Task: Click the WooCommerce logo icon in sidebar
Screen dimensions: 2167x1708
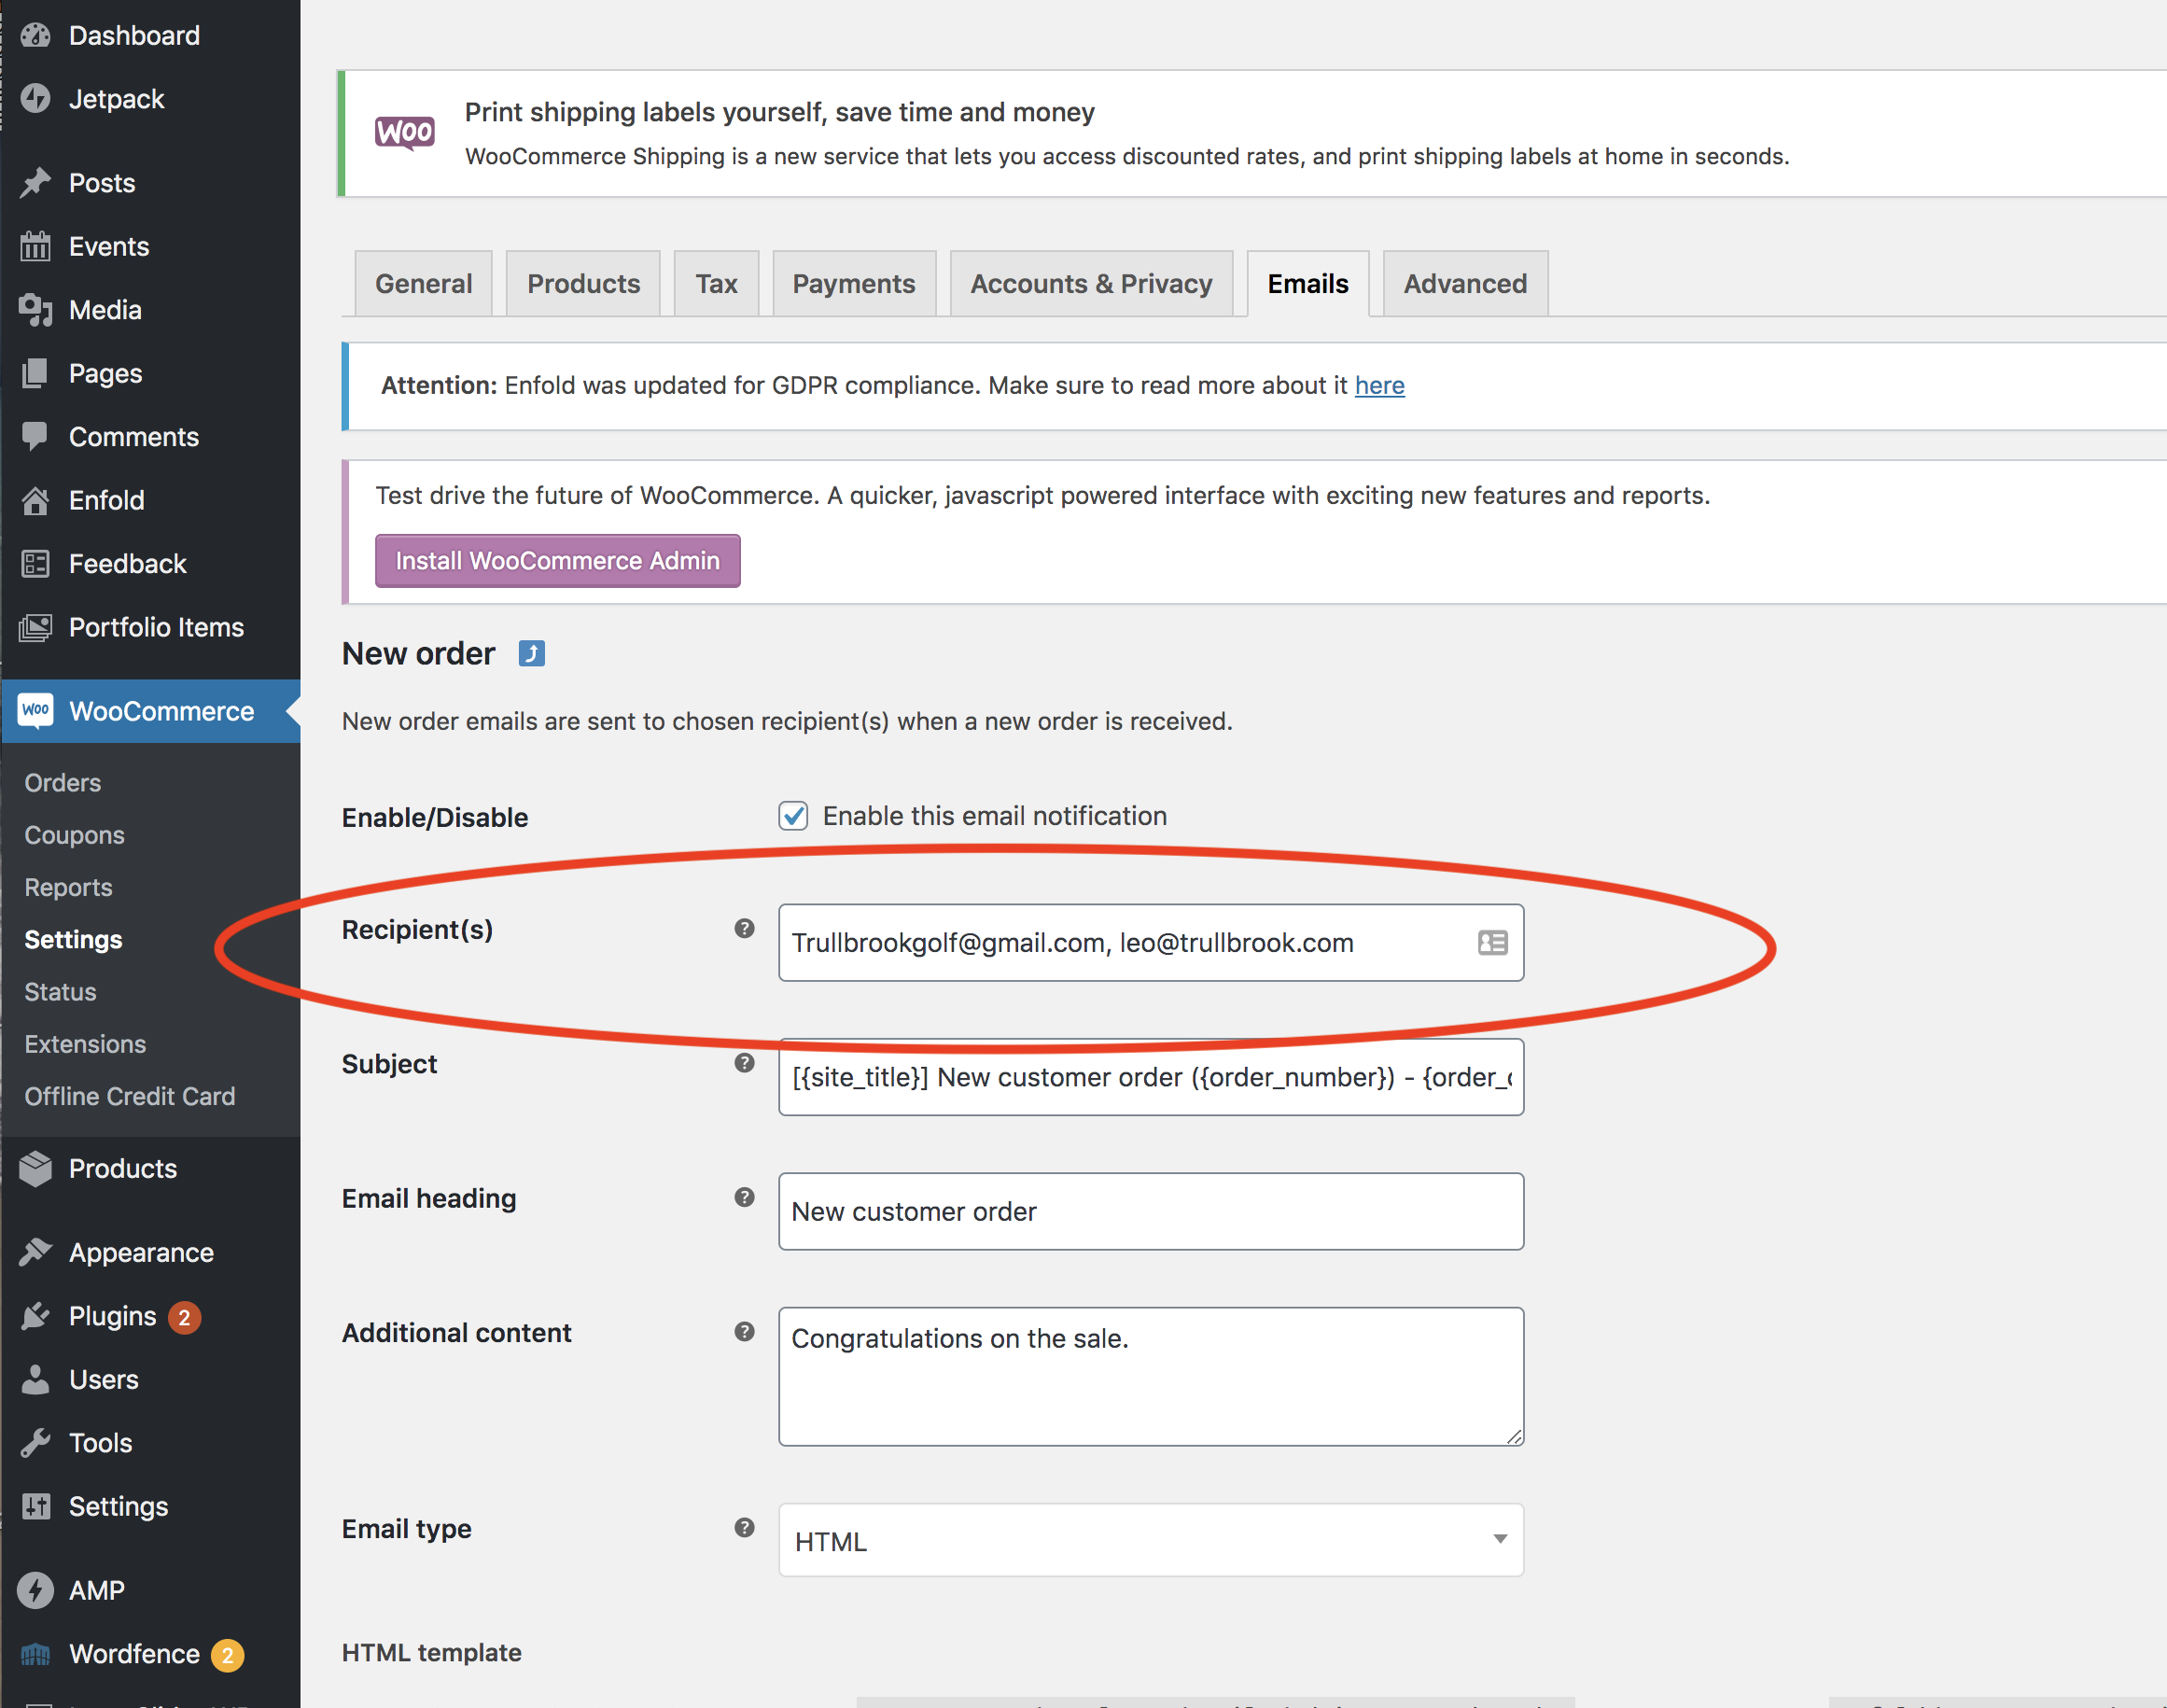Action: pyautogui.click(x=35, y=710)
